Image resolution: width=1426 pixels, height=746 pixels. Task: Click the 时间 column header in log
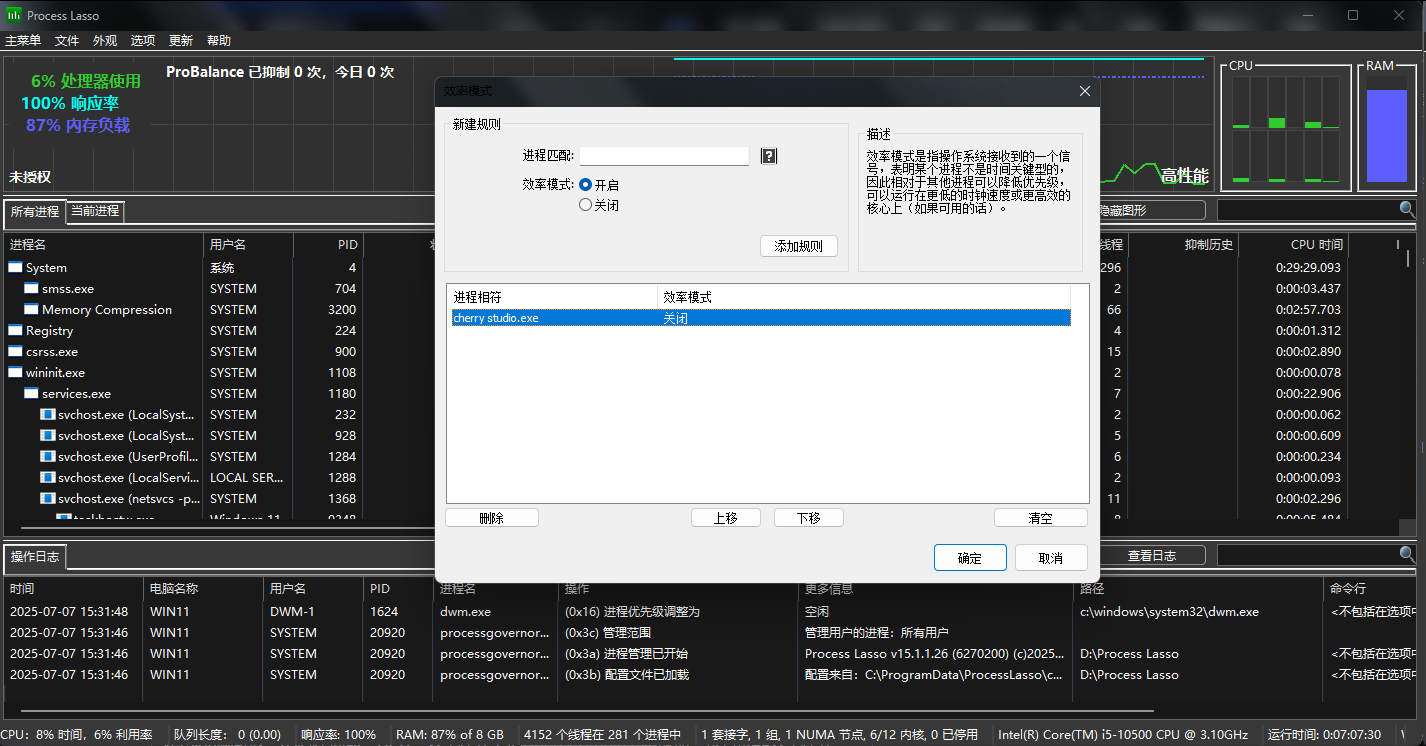(x=75, y=589)
